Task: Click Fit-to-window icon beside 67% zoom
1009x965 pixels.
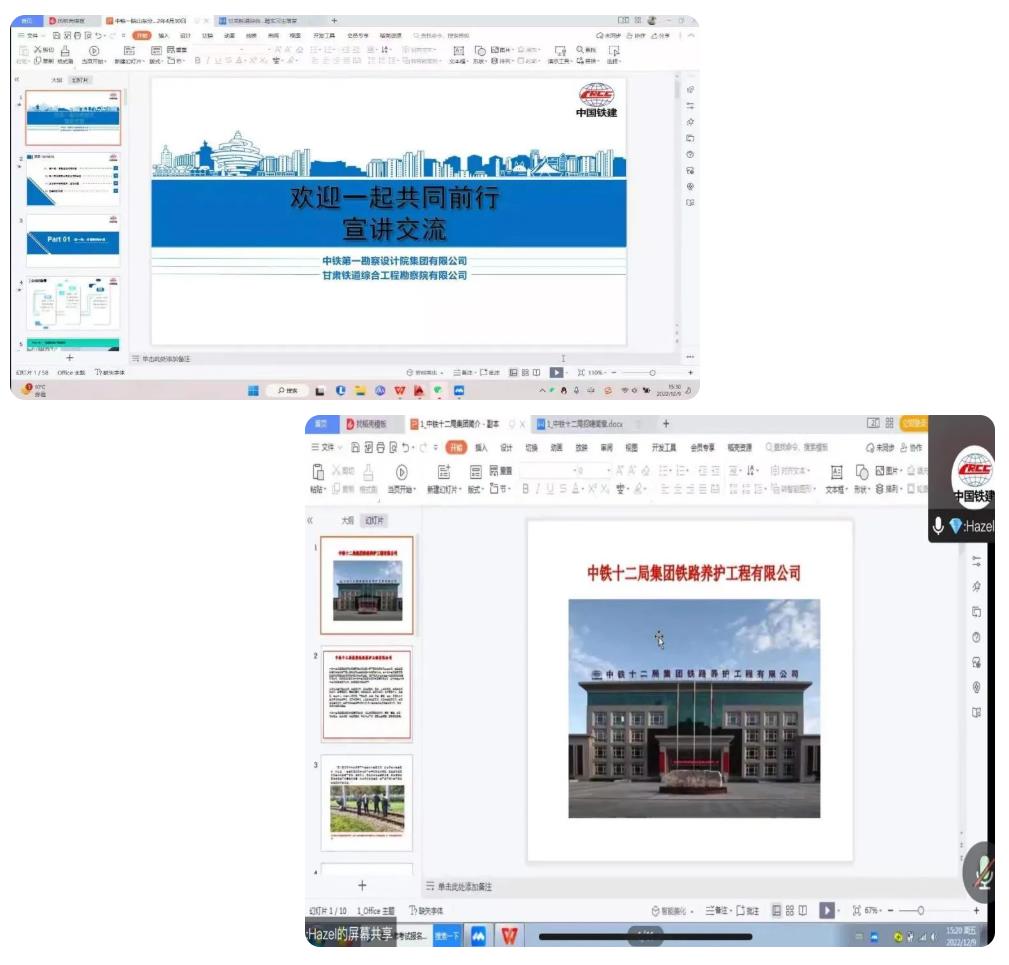Action: 856,910
